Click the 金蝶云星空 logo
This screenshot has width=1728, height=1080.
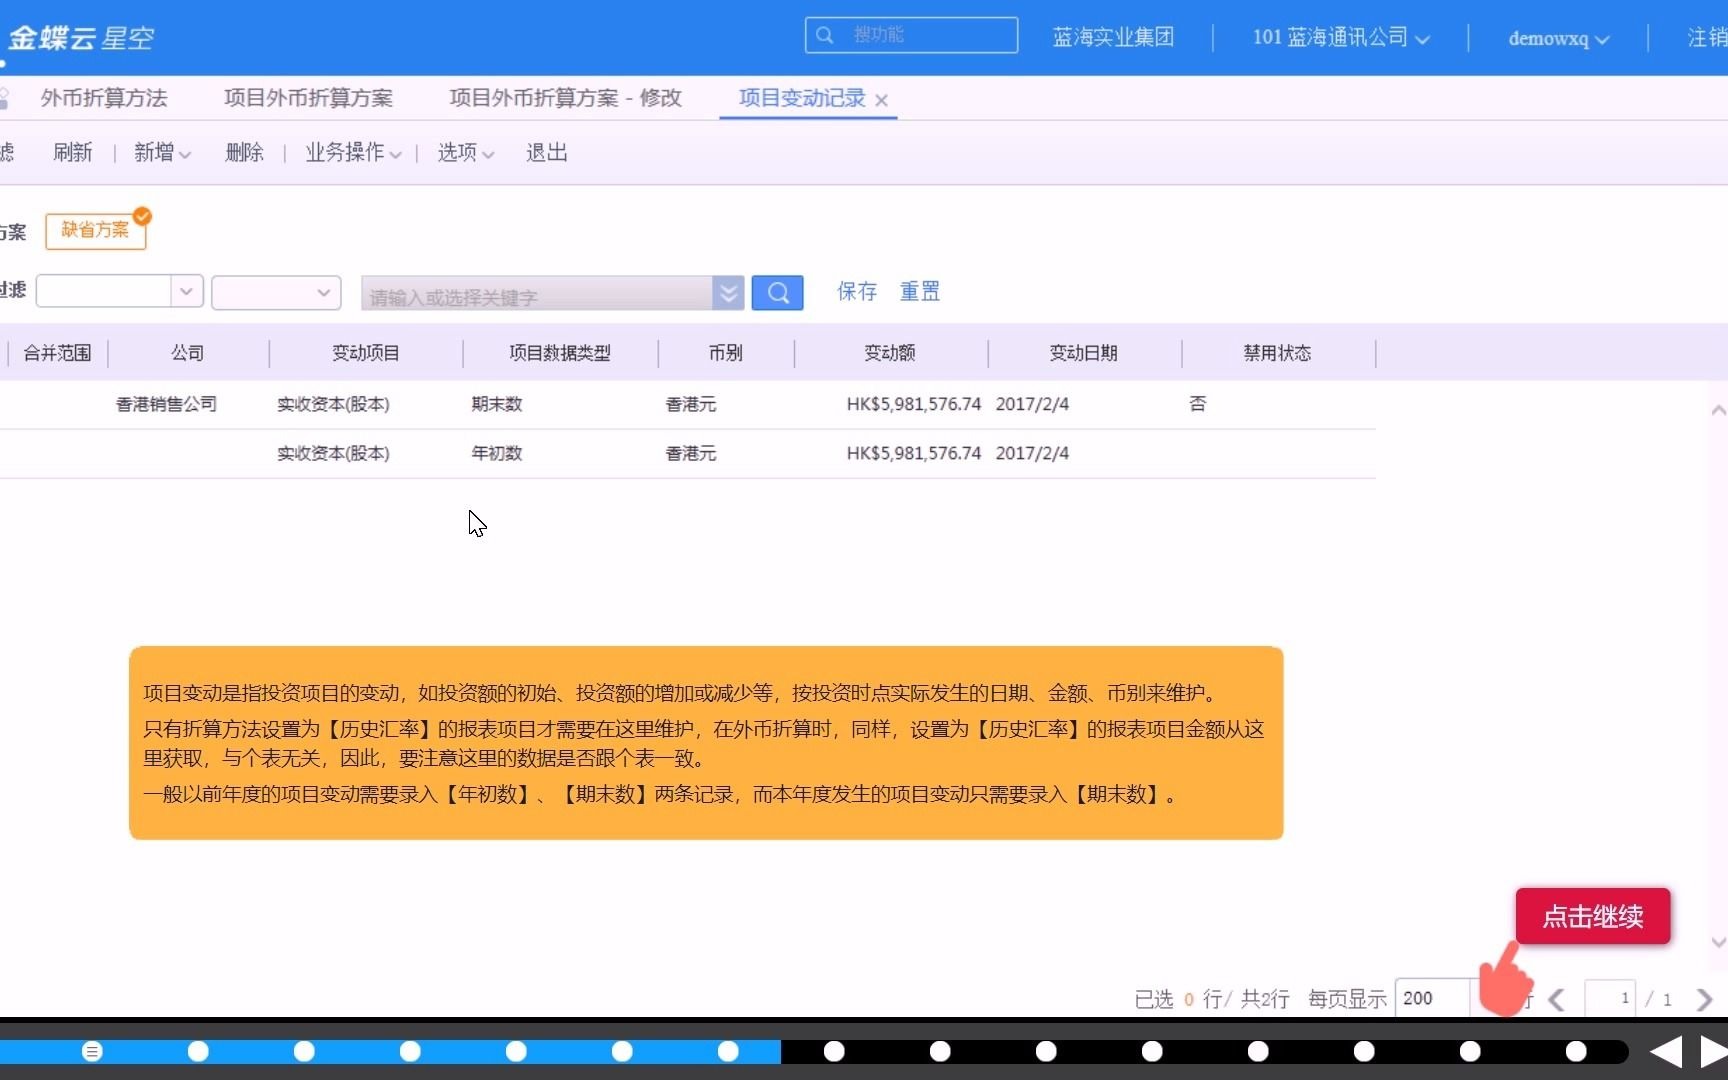(81, 38)
